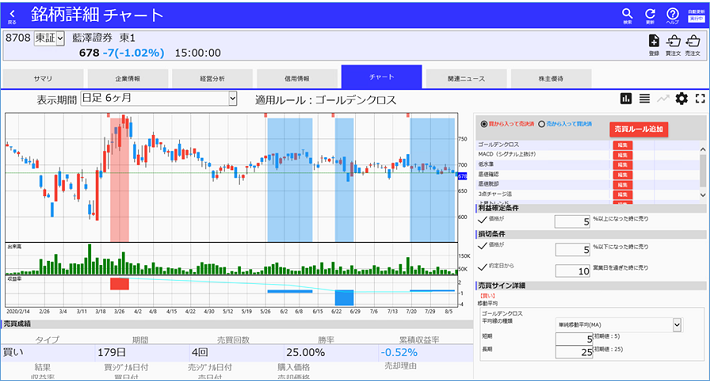
Task: Open the 東証 market dropdown
Action: pyautogui.click(x=49, y=38)
